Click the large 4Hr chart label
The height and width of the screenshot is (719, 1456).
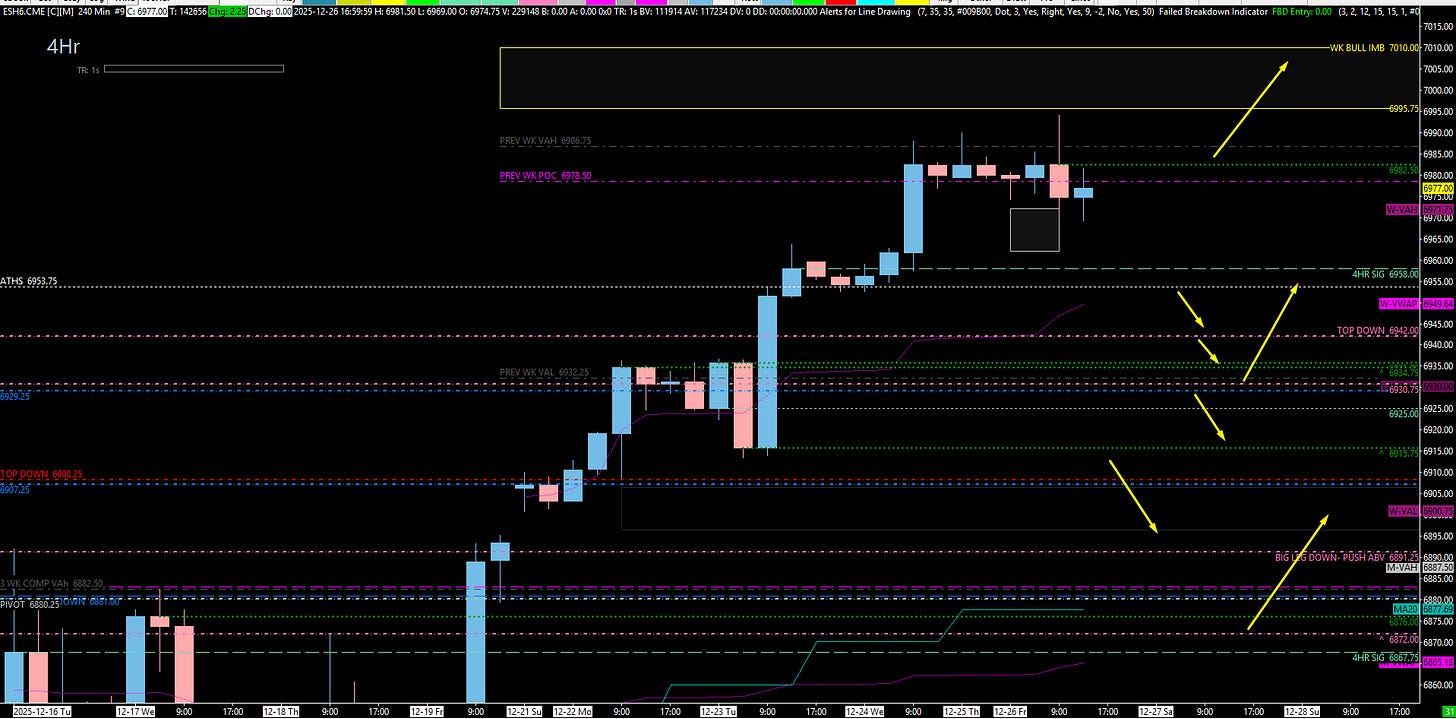63,46
